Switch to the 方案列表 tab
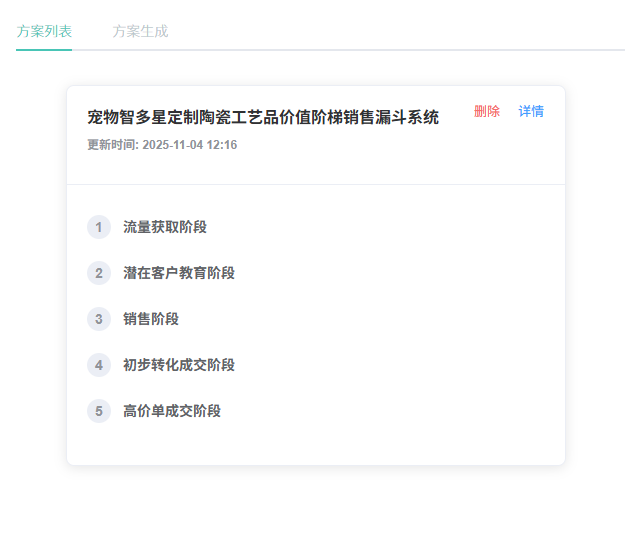 (x=44, y=31)
